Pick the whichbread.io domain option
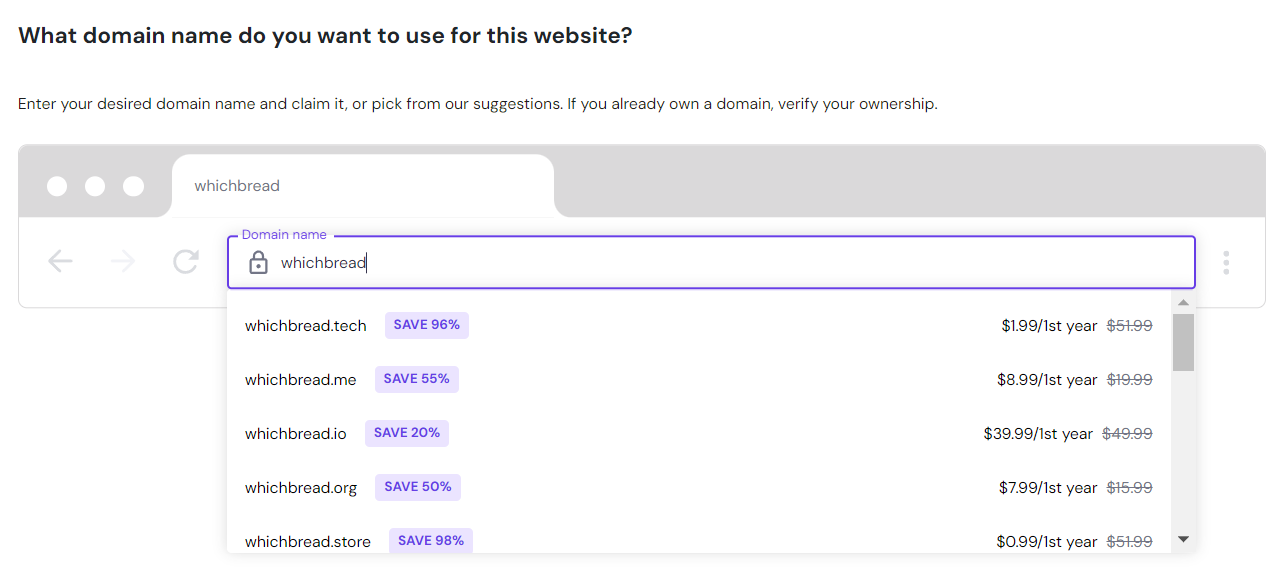 (x=296, y=433)
